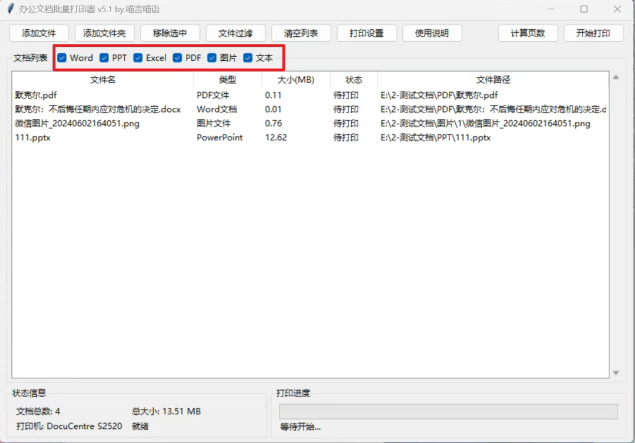The height and width of the screenshot is (443, 635).
Task: Click the 图片文件 type cell
Action: [x=213, y=124]
